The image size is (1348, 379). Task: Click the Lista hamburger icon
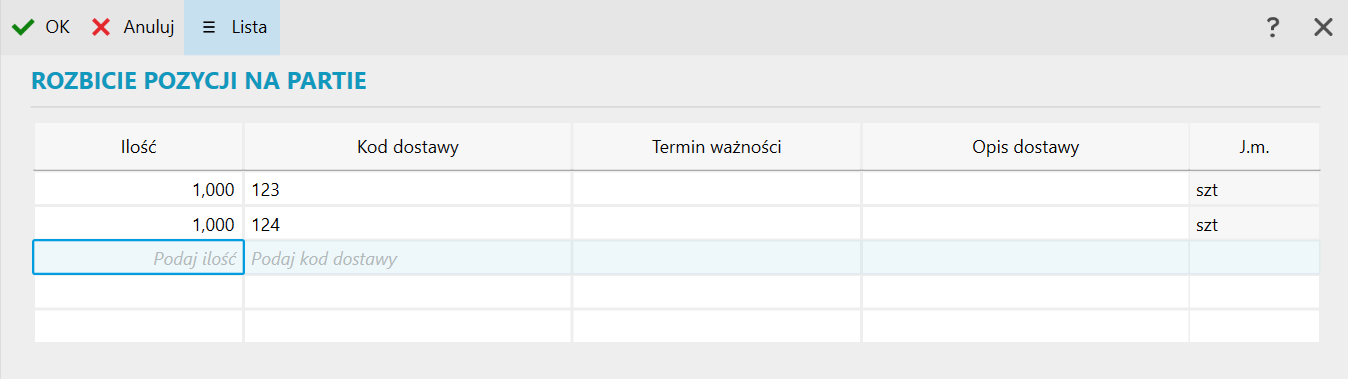point(209,27)
